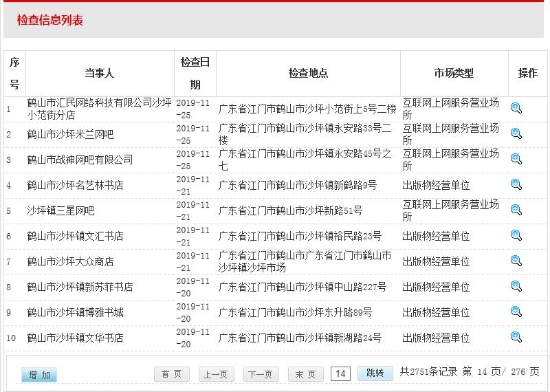Go to previous page with 上一页

(216, 374)
